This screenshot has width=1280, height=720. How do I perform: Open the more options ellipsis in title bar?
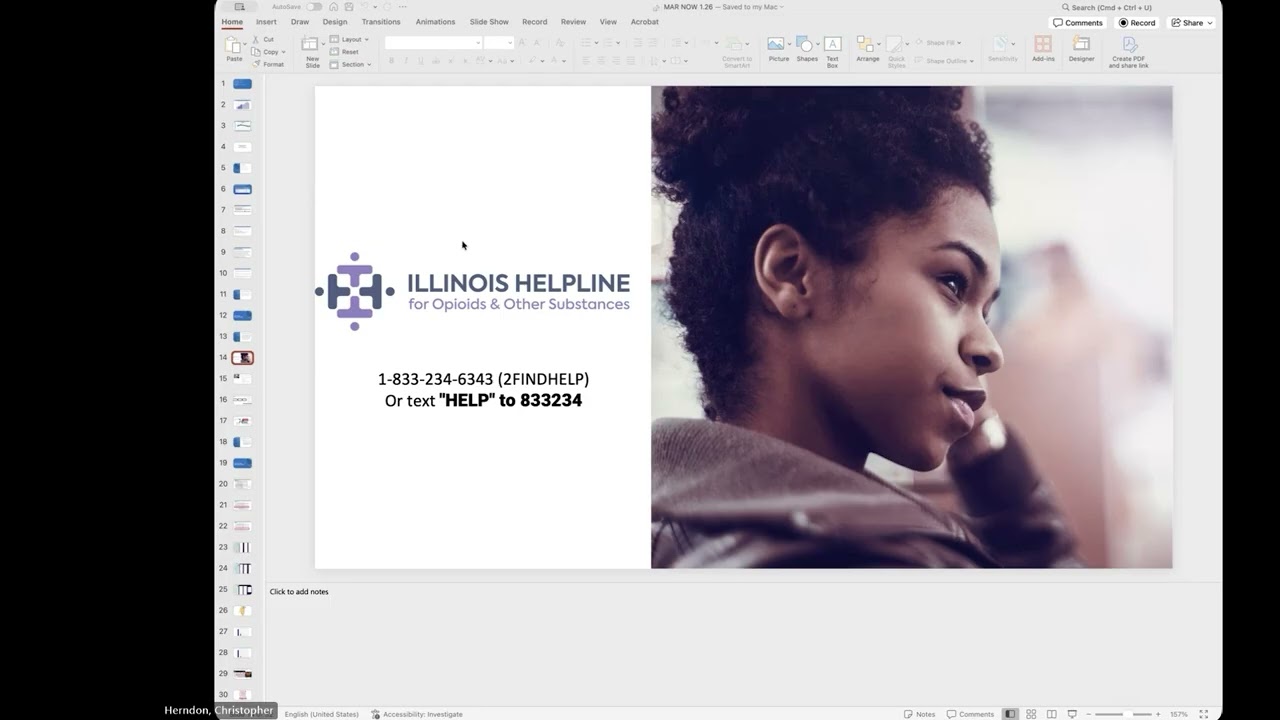(403, 7)
